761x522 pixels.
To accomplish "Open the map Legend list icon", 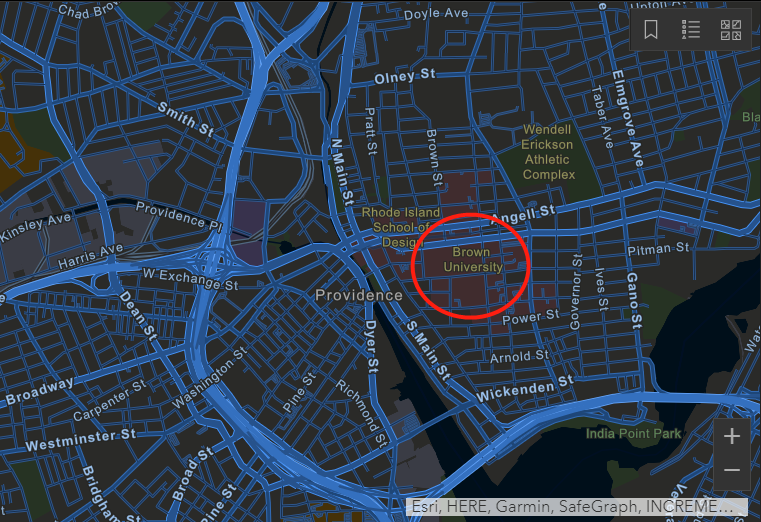I will point(691,30).
